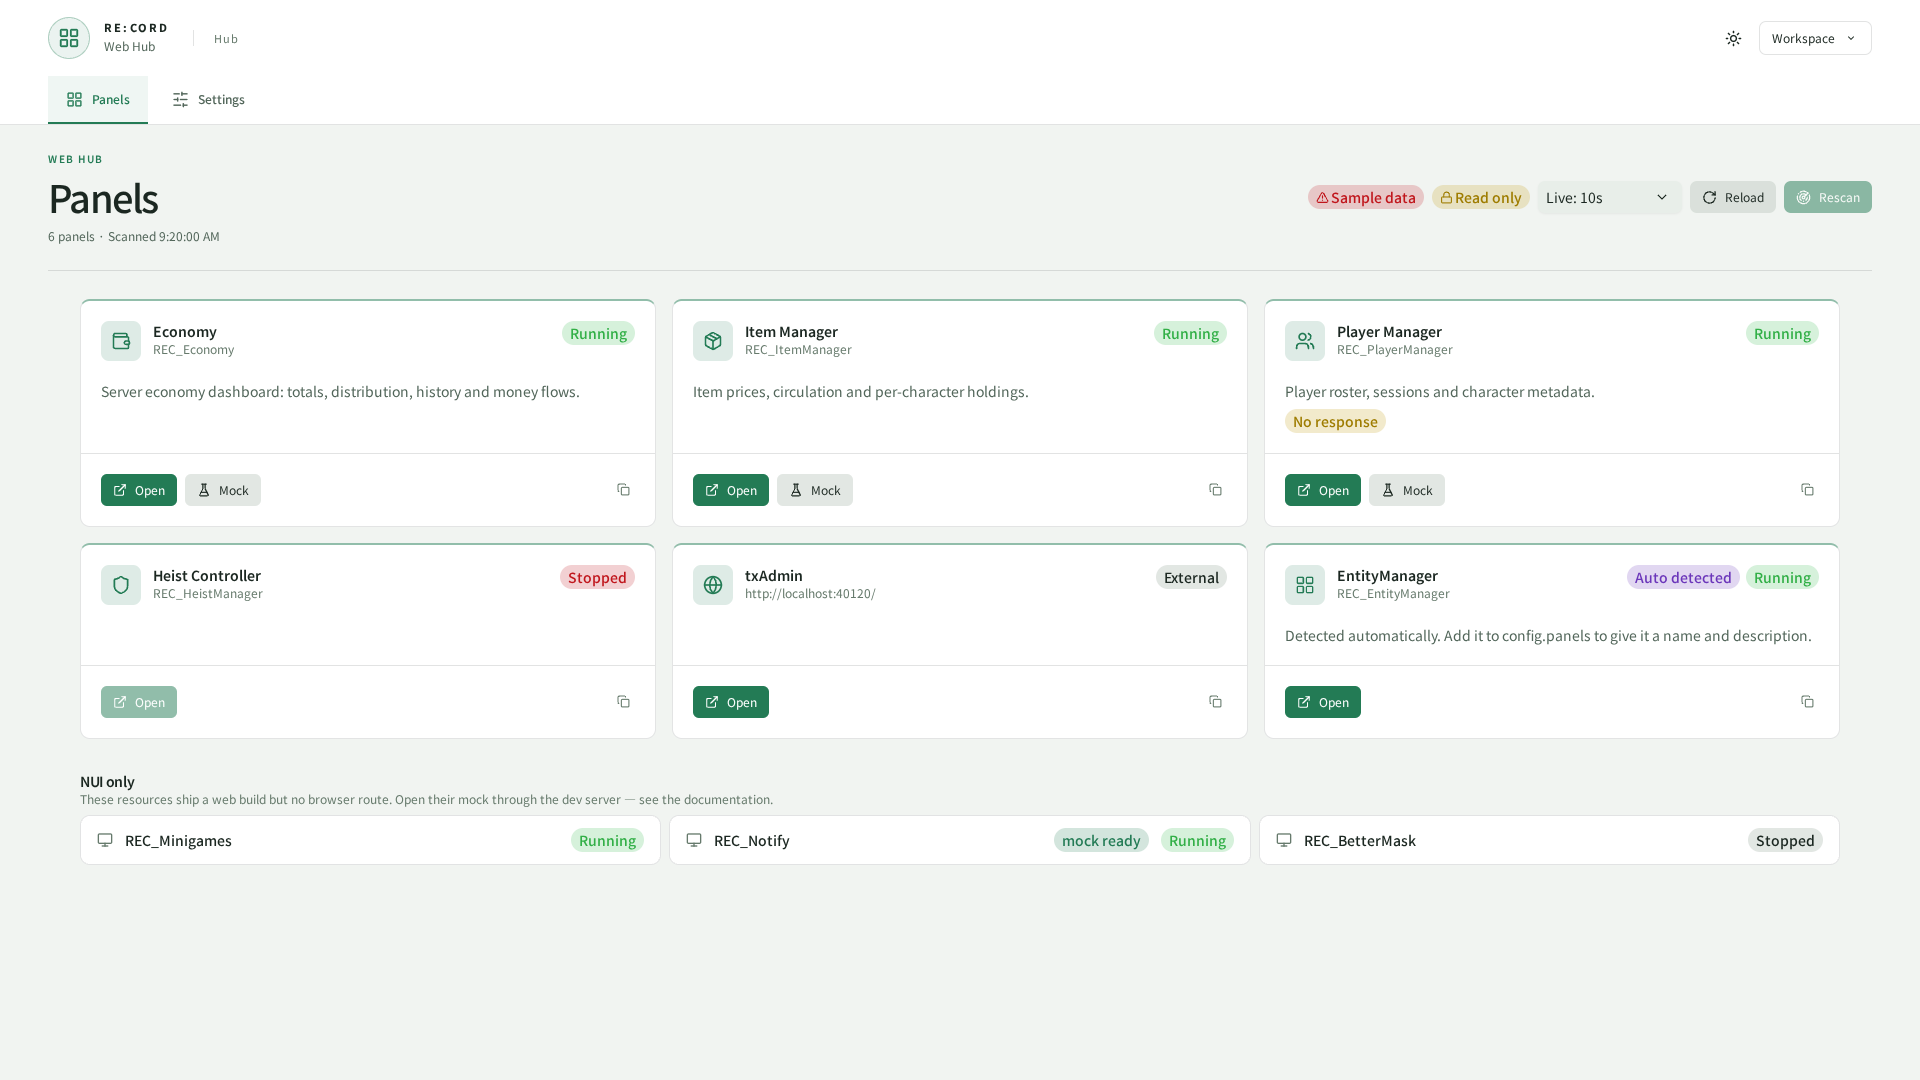Select the REC_Notify NUI row

pyautogui.click(x=960, y=840)
